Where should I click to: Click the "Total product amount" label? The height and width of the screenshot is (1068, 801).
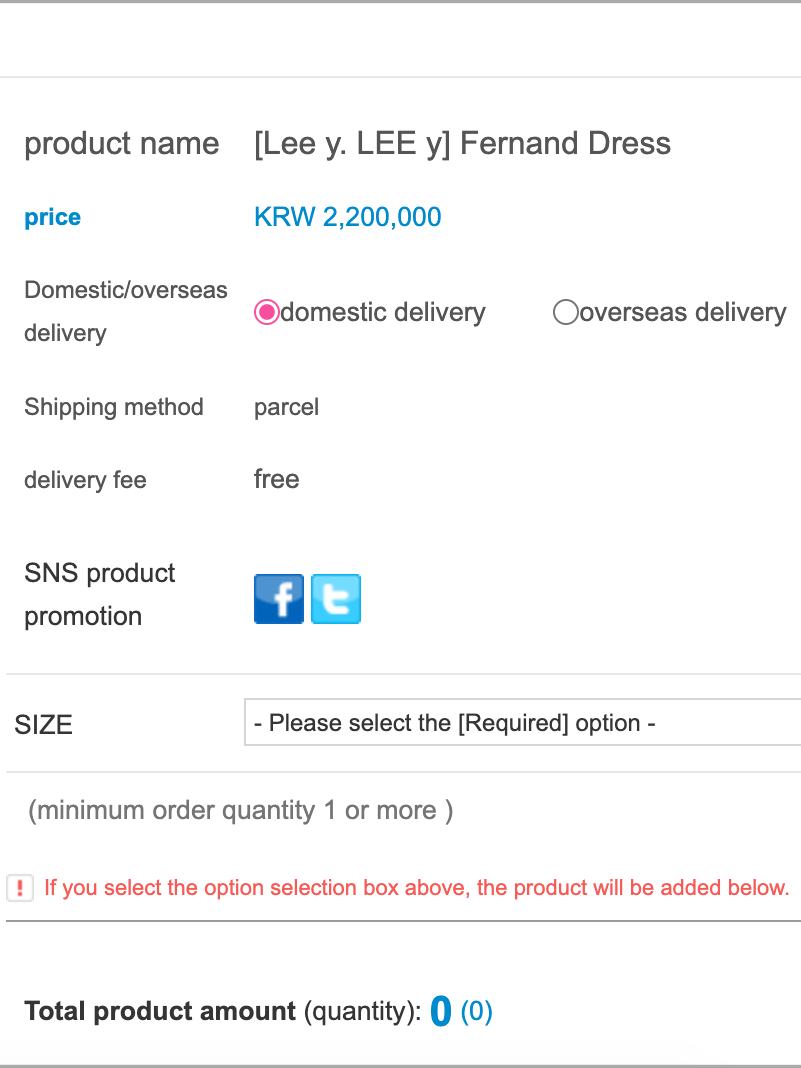point(160,1011)
